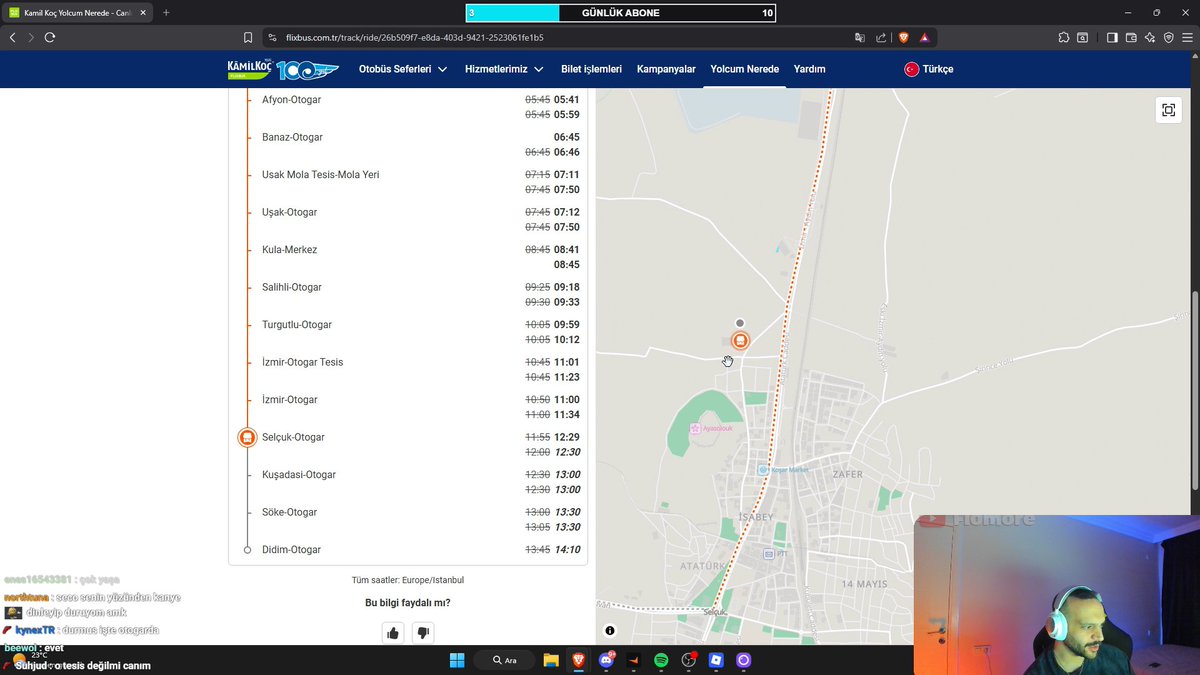The width and height of the screenshot is (1200, 675).
Task: Click Selçuk arrival time 12:29
Action: point(567,437)
